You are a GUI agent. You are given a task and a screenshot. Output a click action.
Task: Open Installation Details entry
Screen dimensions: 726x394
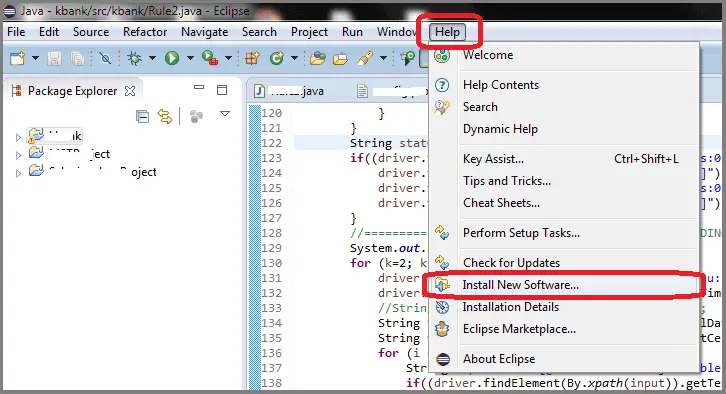pyautogui.click(x=564, y=307)
